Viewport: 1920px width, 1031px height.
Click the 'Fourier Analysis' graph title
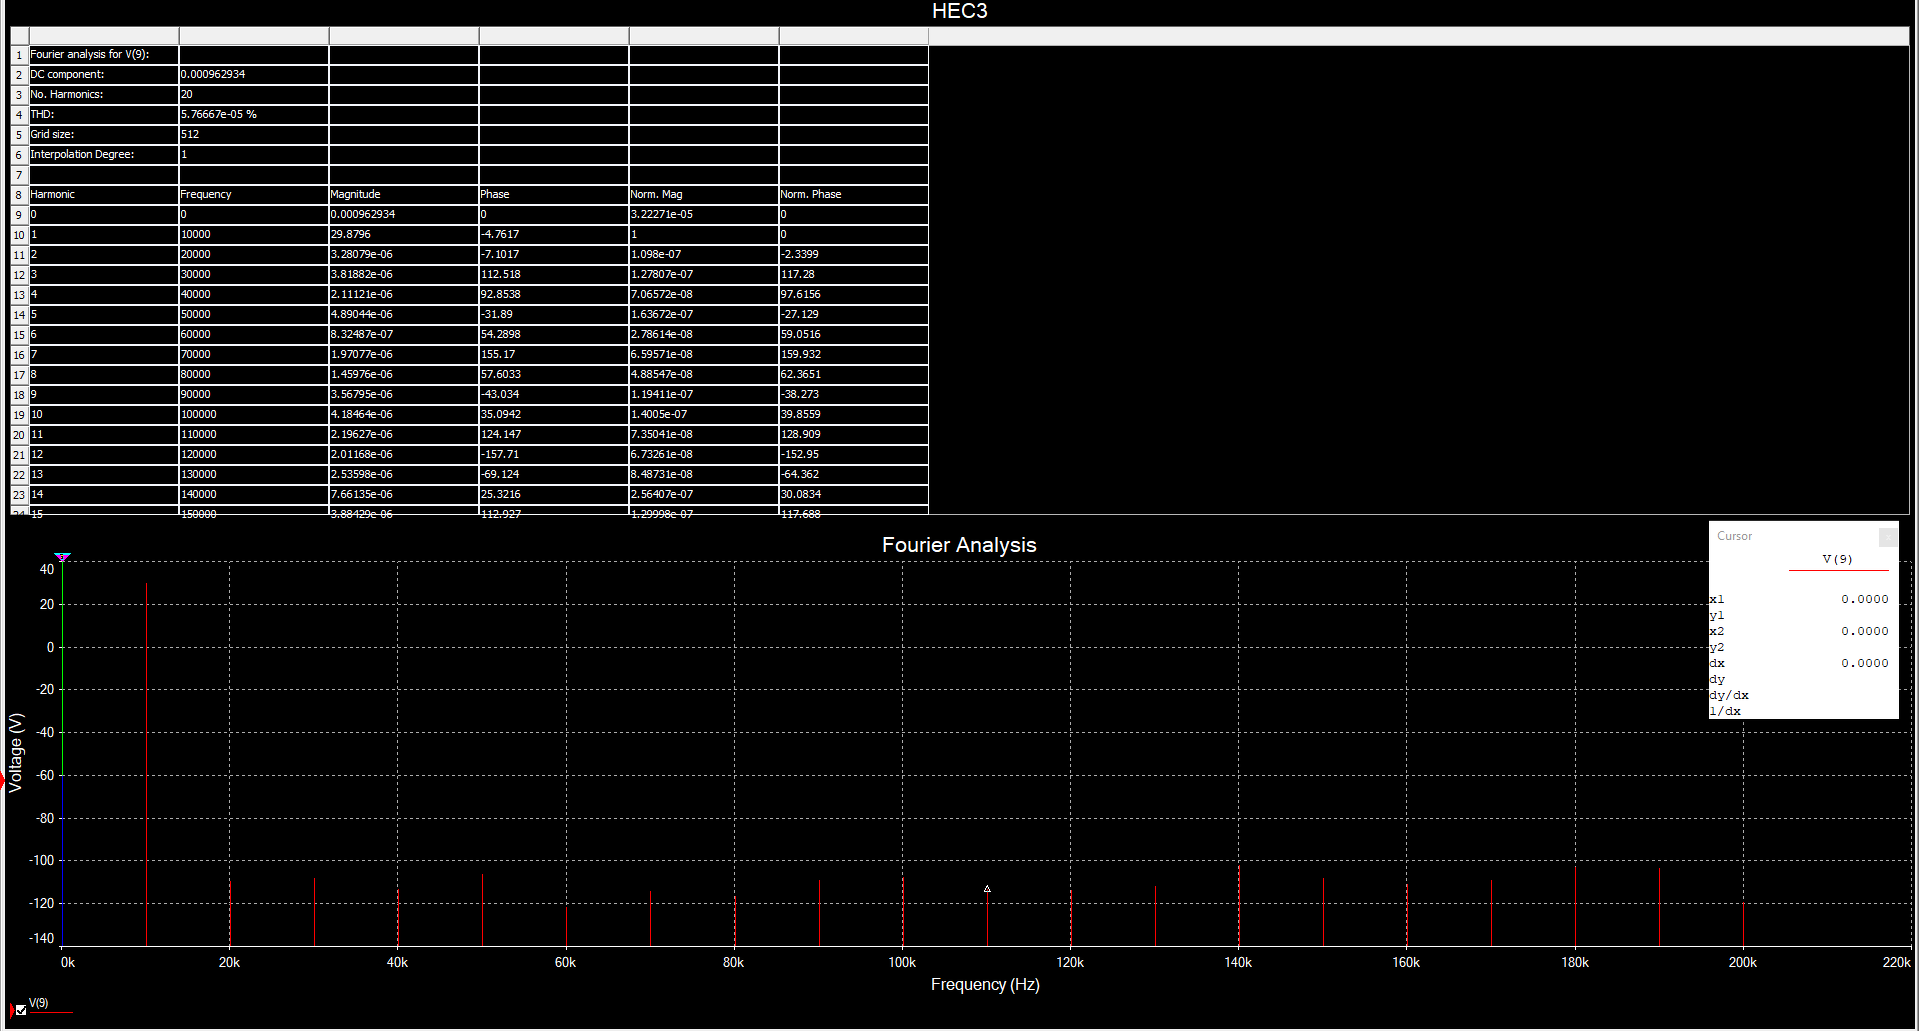coord(959,545)
